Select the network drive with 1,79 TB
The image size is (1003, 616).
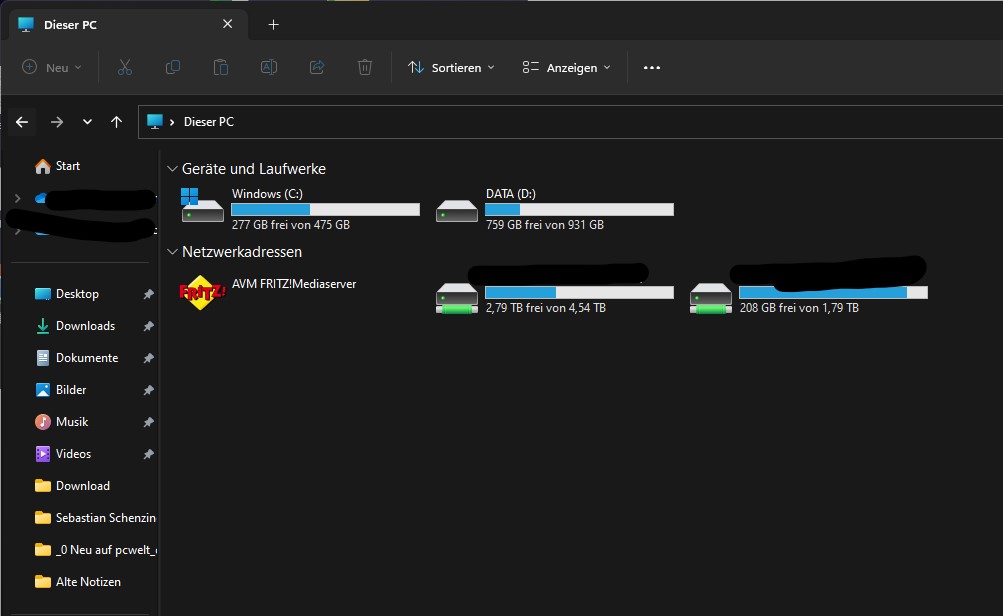pyautogui.click(x=711, y=298)
